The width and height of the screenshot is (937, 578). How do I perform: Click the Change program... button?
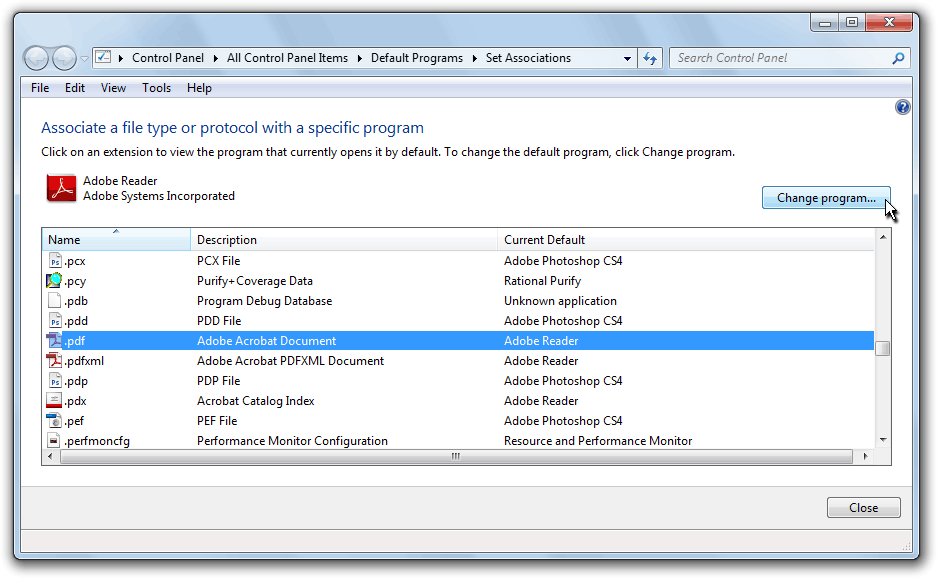point(826,198)
